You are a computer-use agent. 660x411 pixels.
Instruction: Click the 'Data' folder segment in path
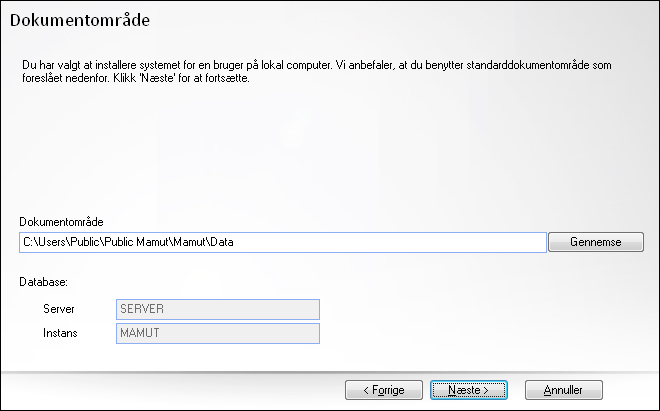click(222, 242)
